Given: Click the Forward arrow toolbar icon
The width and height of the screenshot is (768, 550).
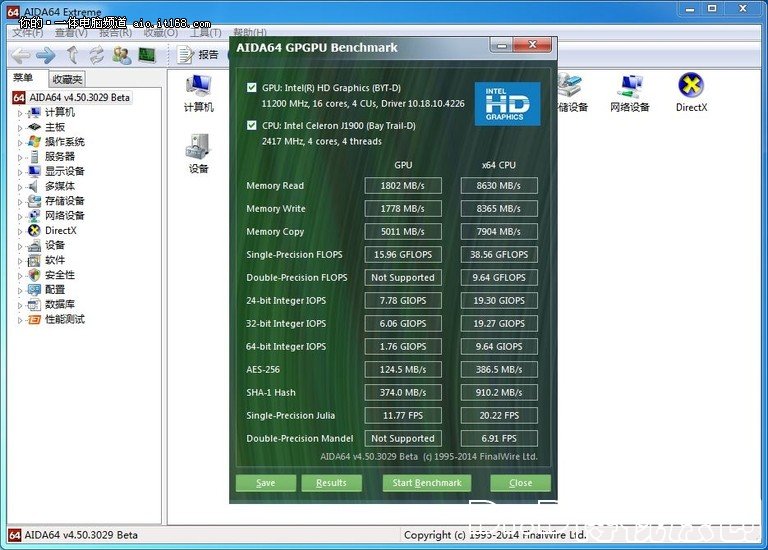Looking at the screenshot, I should point(46,55).
